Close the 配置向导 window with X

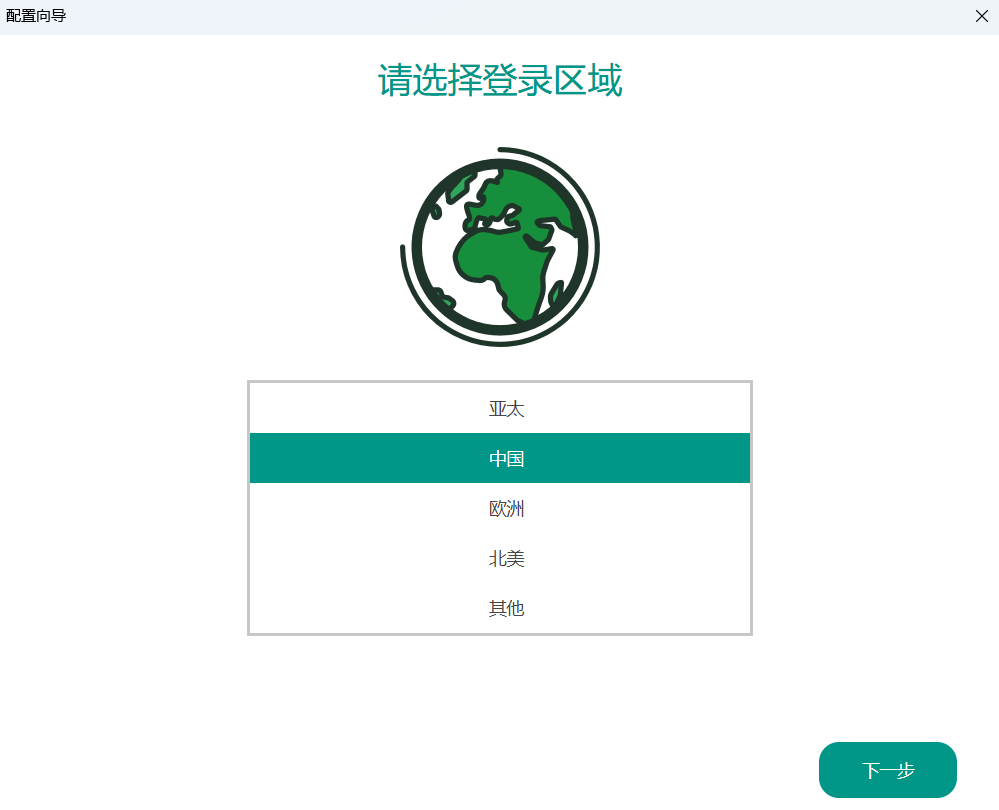[981, 16]
